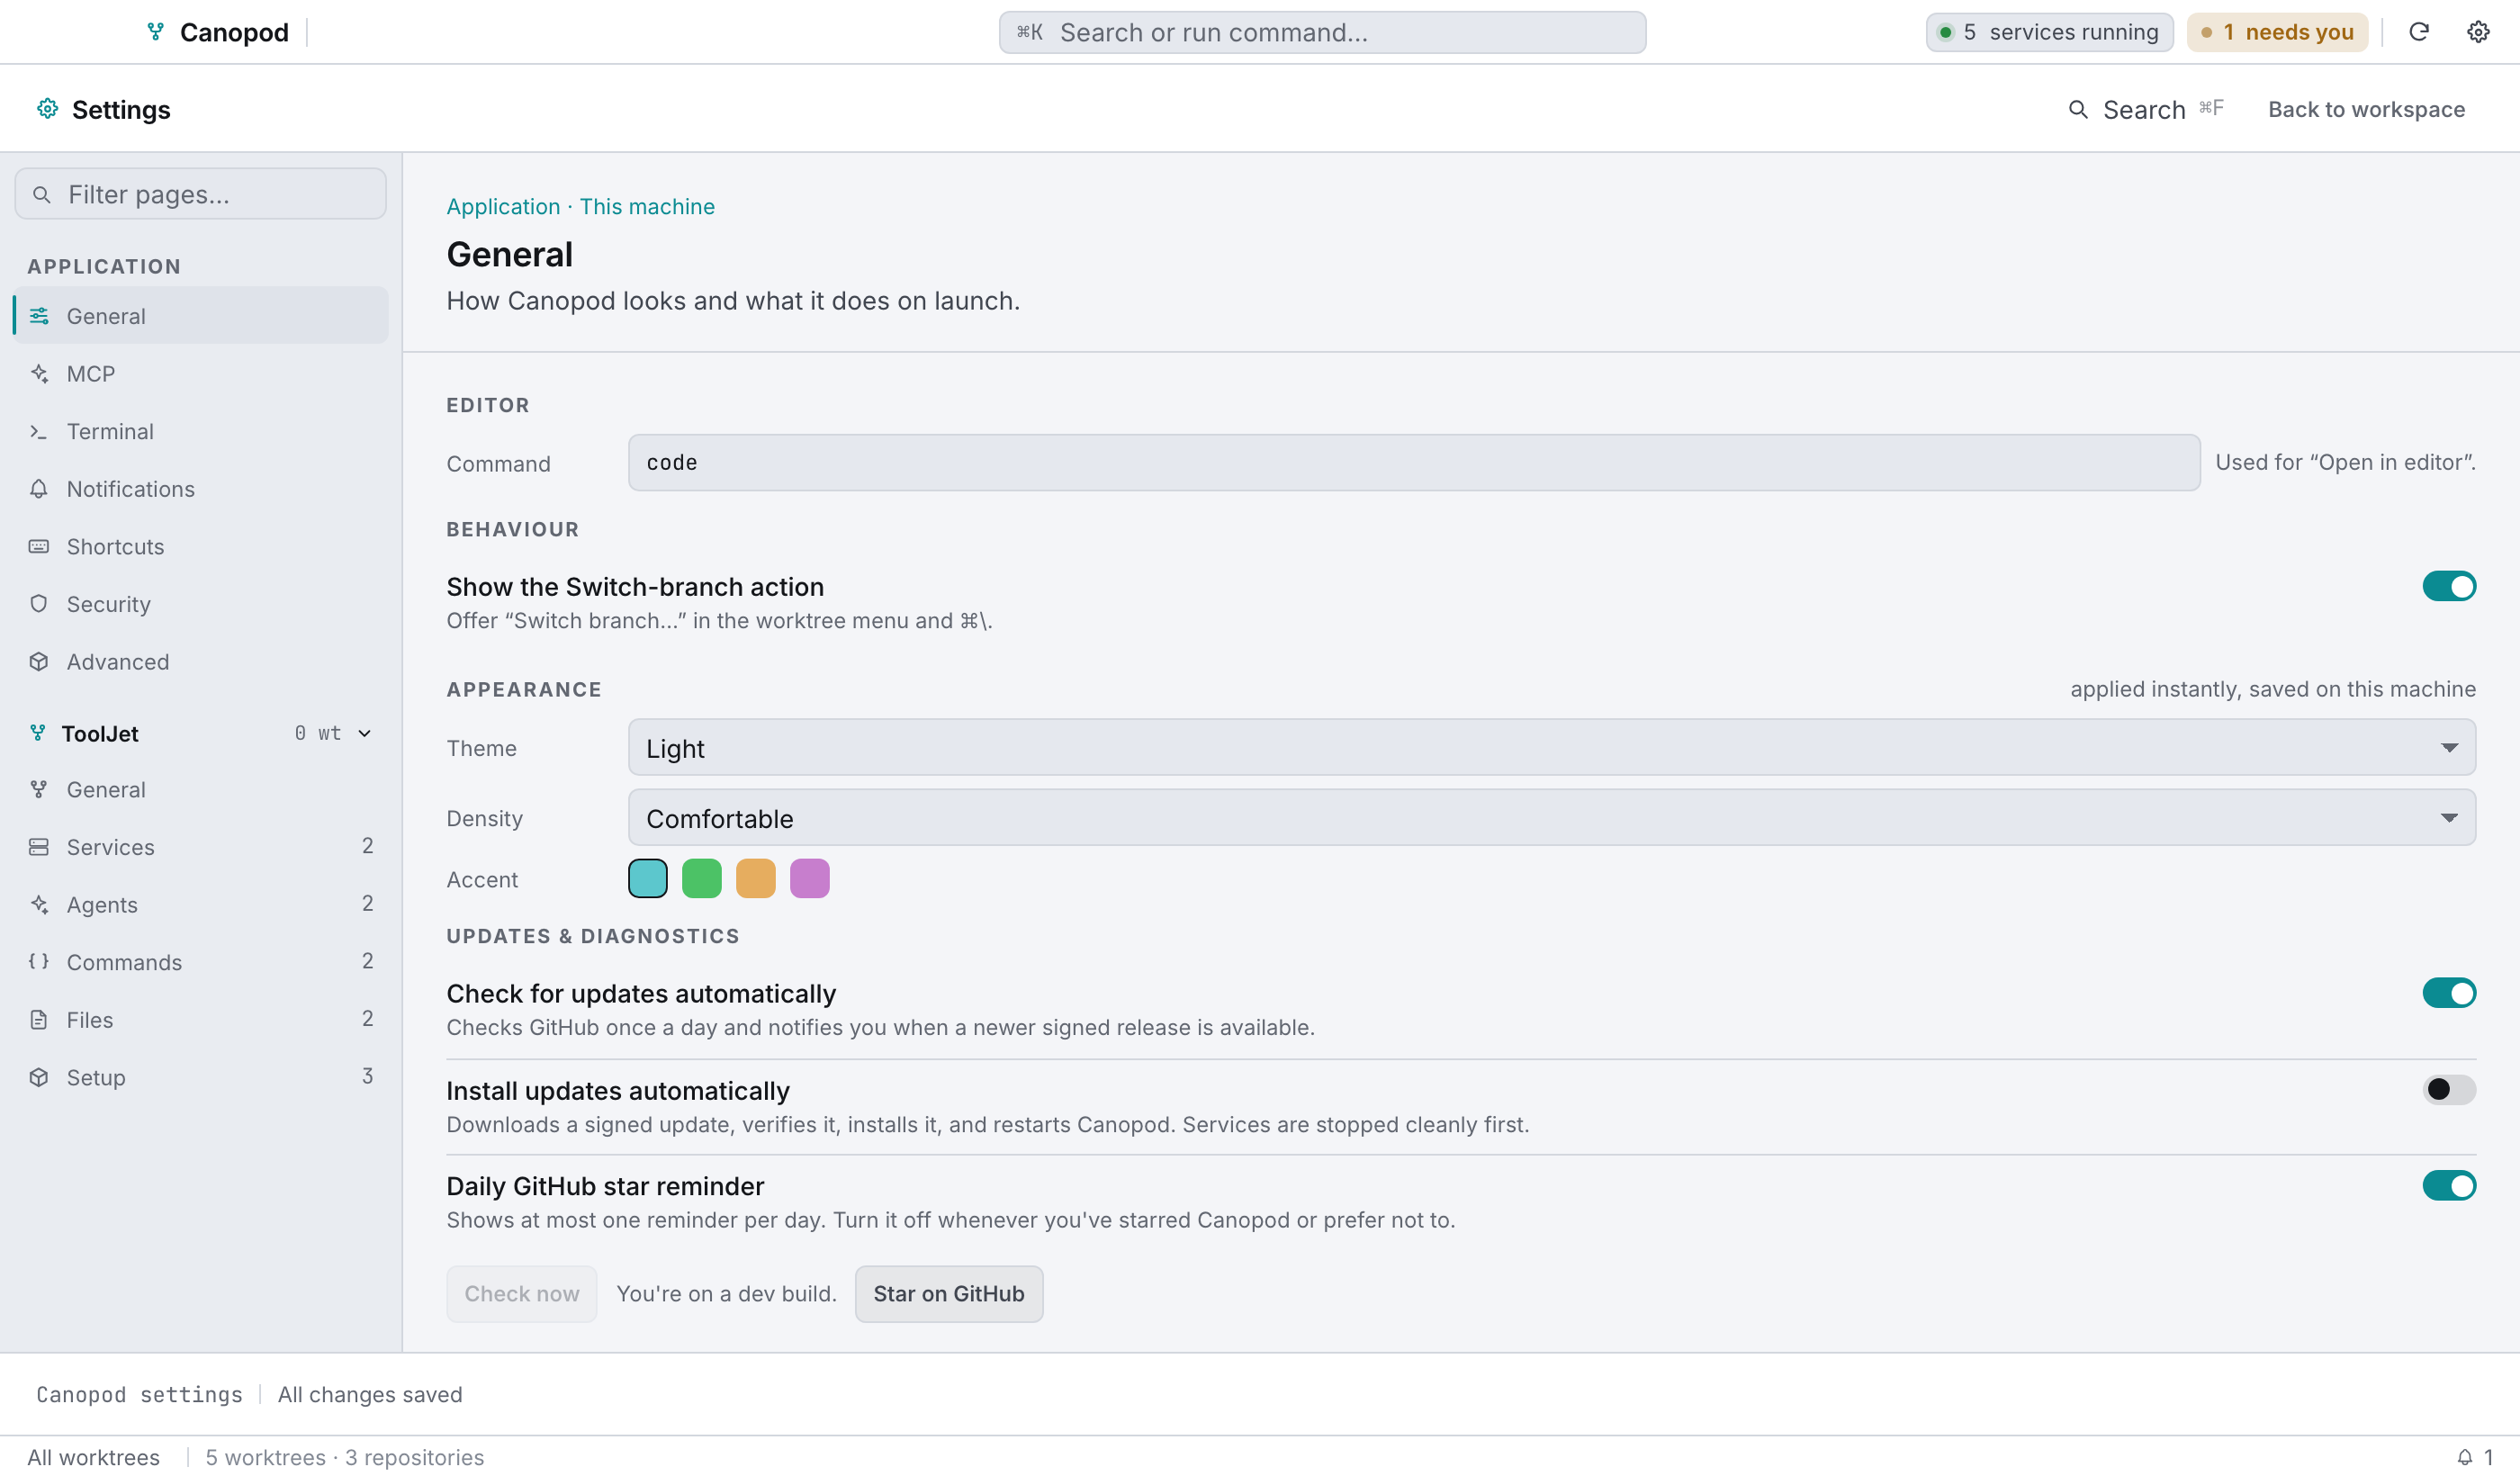
Task: Click the notification bell in status bar
Action: pos(2464,1456)
